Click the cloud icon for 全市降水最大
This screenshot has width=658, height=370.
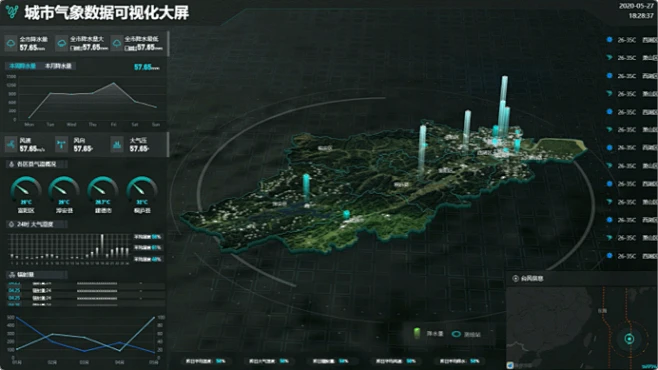[x=62, y=43]
